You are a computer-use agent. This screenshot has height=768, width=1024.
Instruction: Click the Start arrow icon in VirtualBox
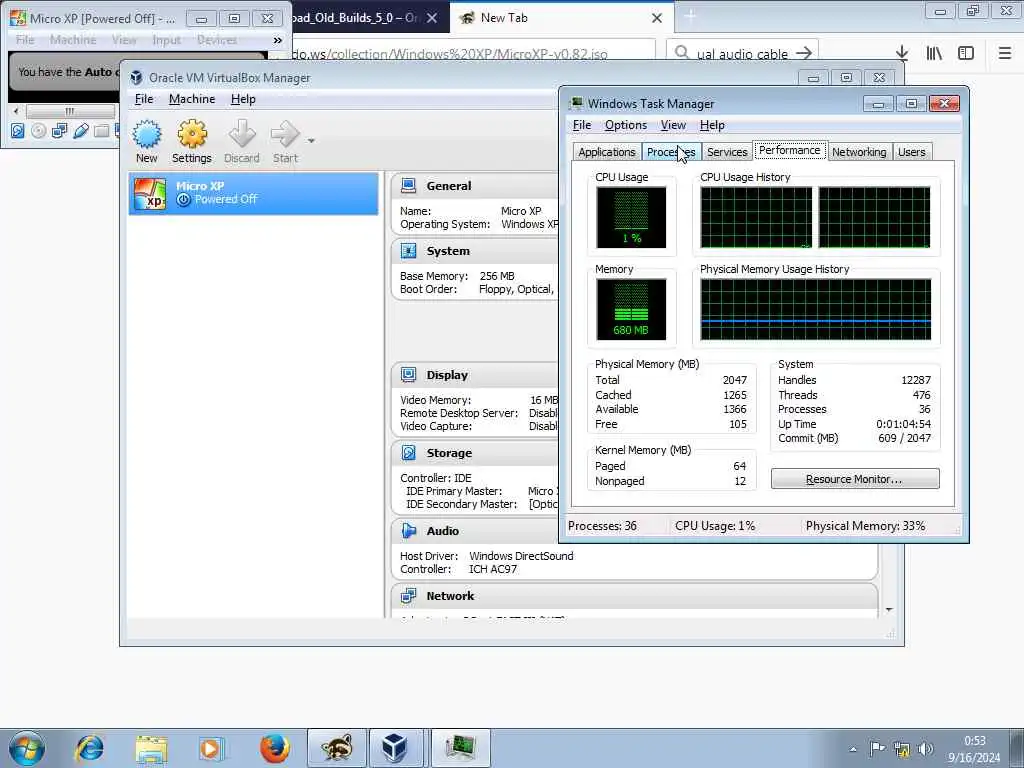click(x=285, y=134)
